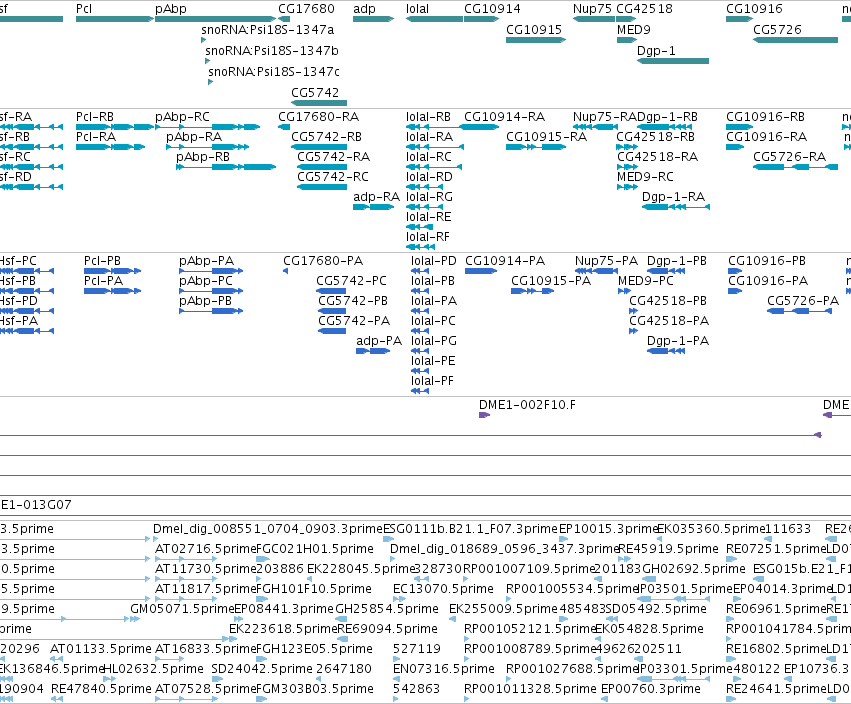Image resolution: width=851 pixels, height=704 pixels.
Task: Select the Dgp-1 gene feature
Action: pyautogui.click(x=673, y=61)
